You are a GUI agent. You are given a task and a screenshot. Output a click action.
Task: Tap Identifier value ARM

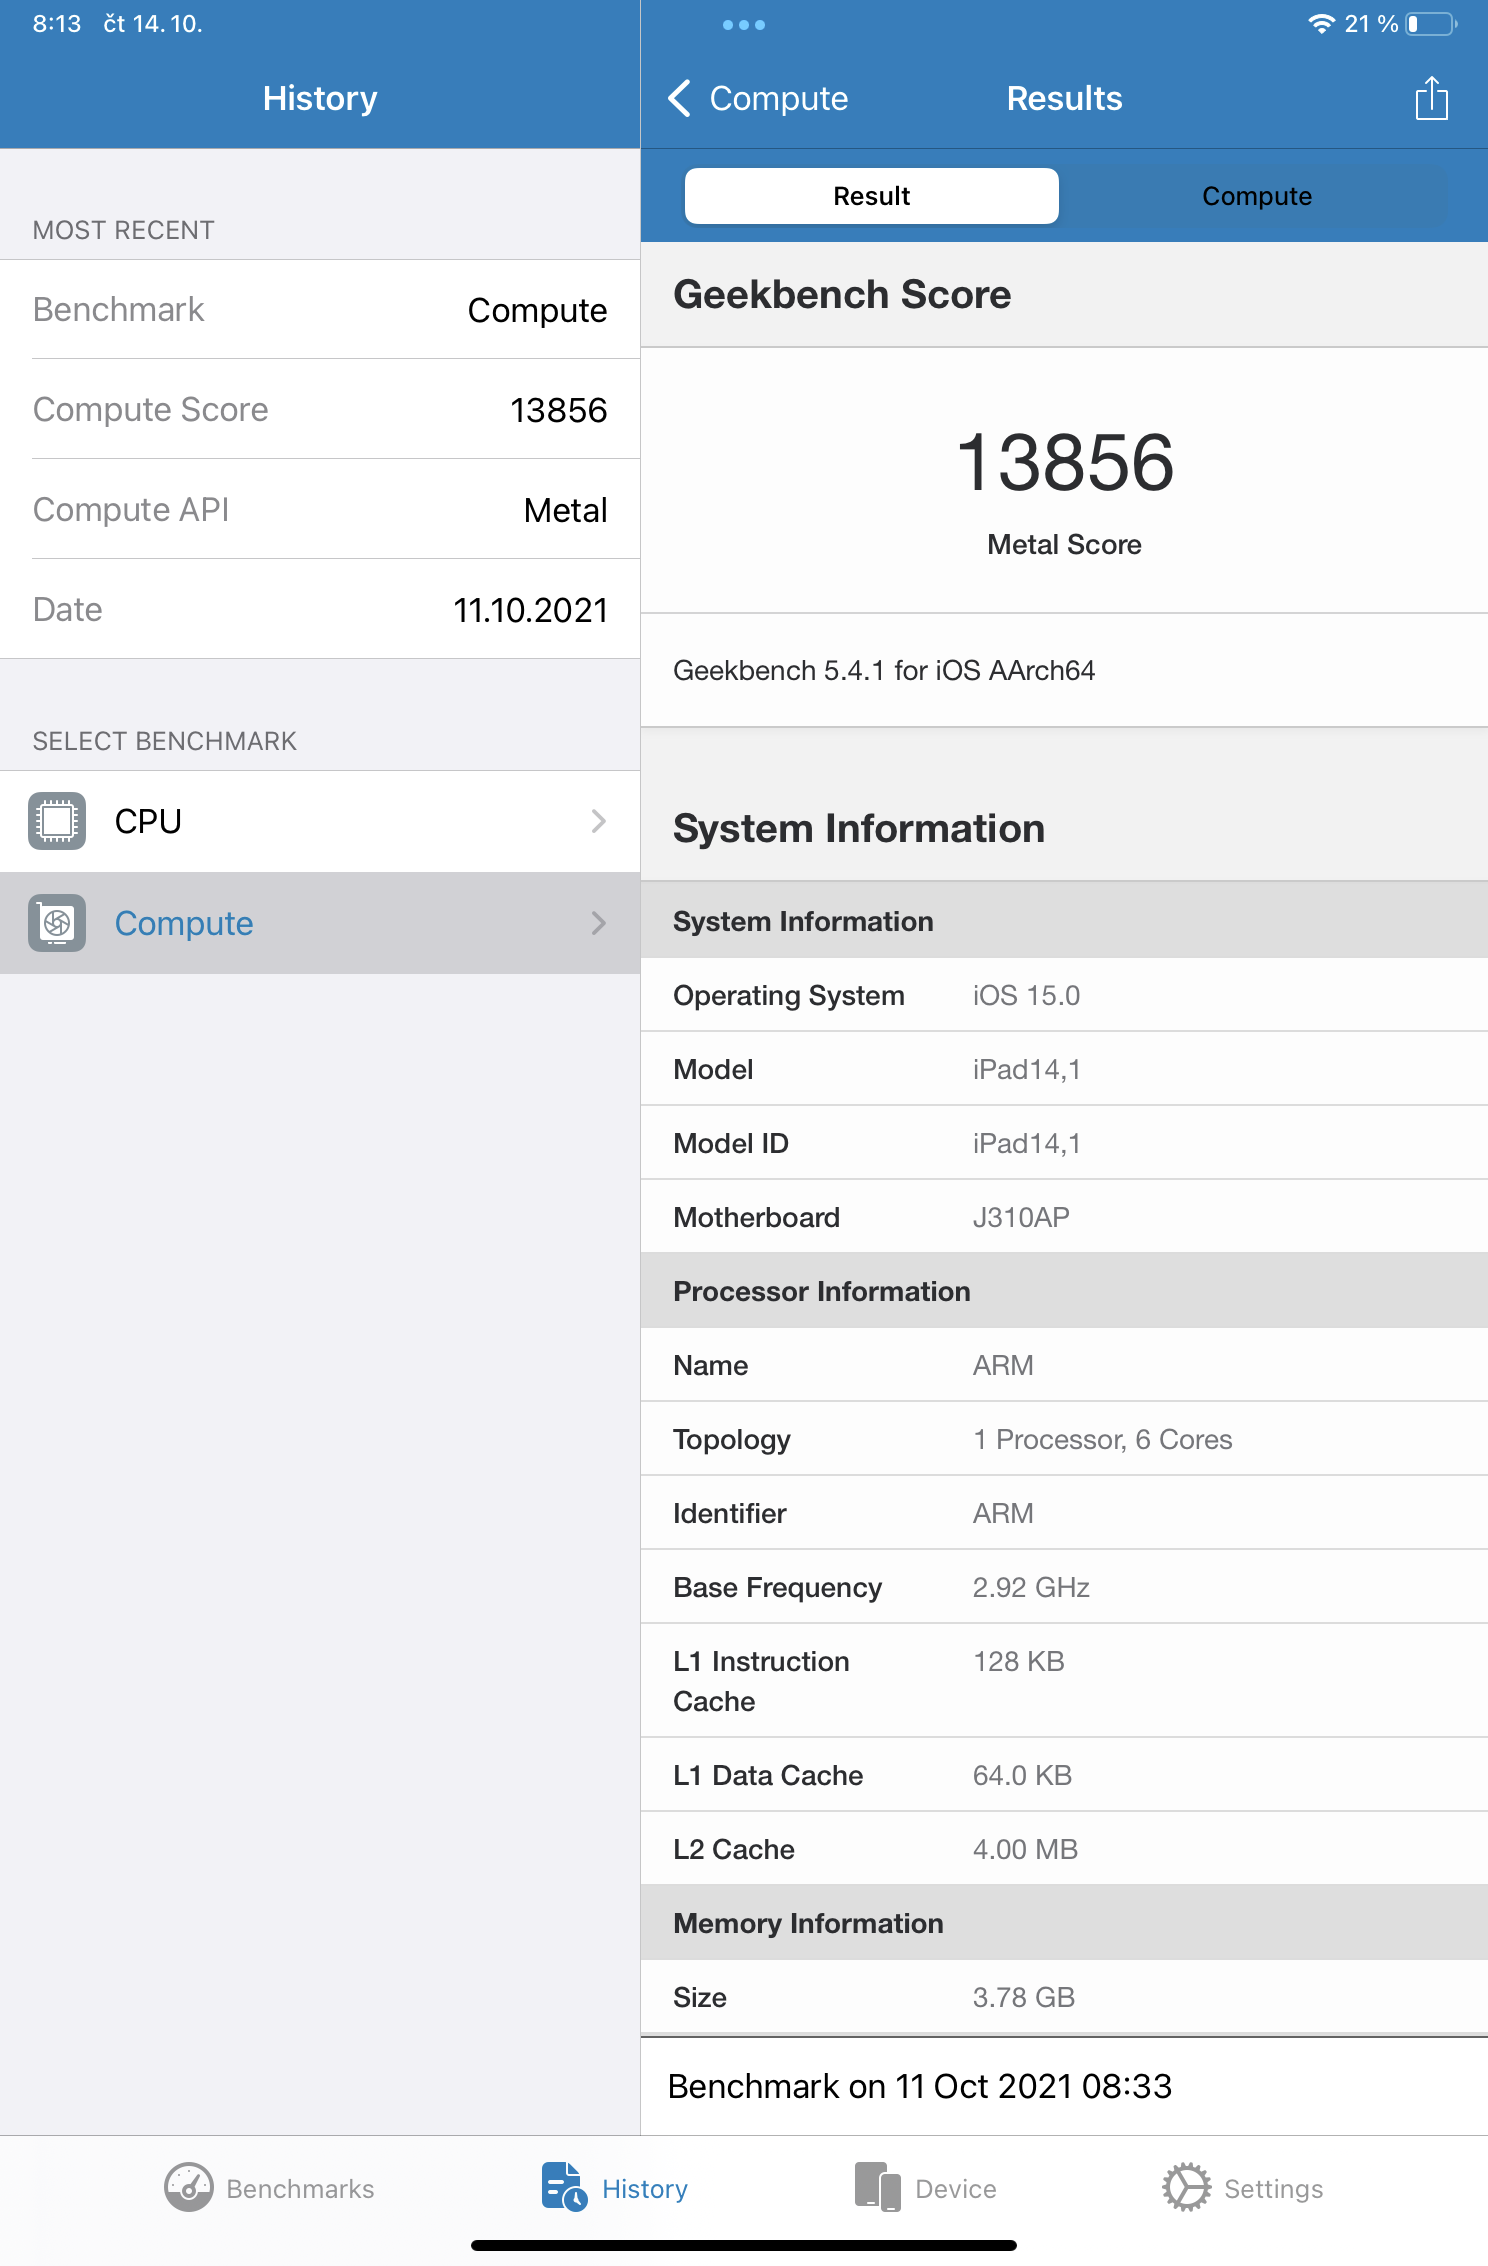[1003, 1513]
